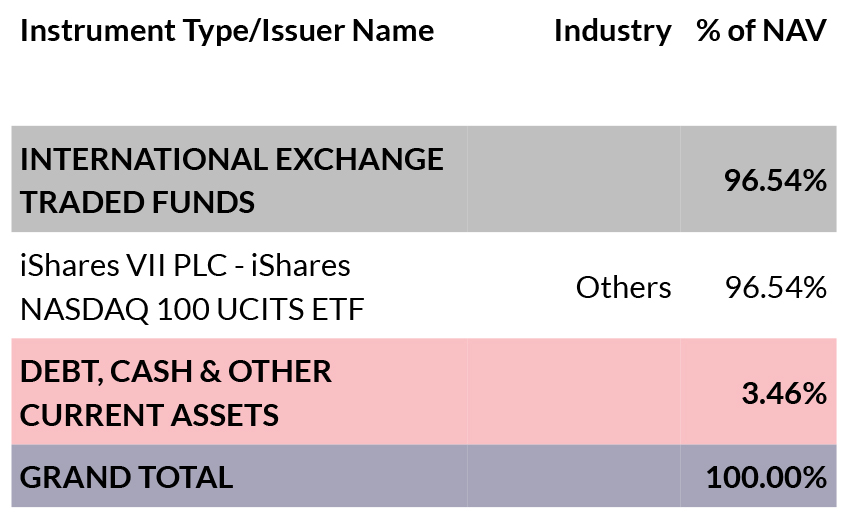The width and height of the screenshot is (847, 519).
Task: Select the 'TRADED FUNDS' text line
Action: [137, 202]
